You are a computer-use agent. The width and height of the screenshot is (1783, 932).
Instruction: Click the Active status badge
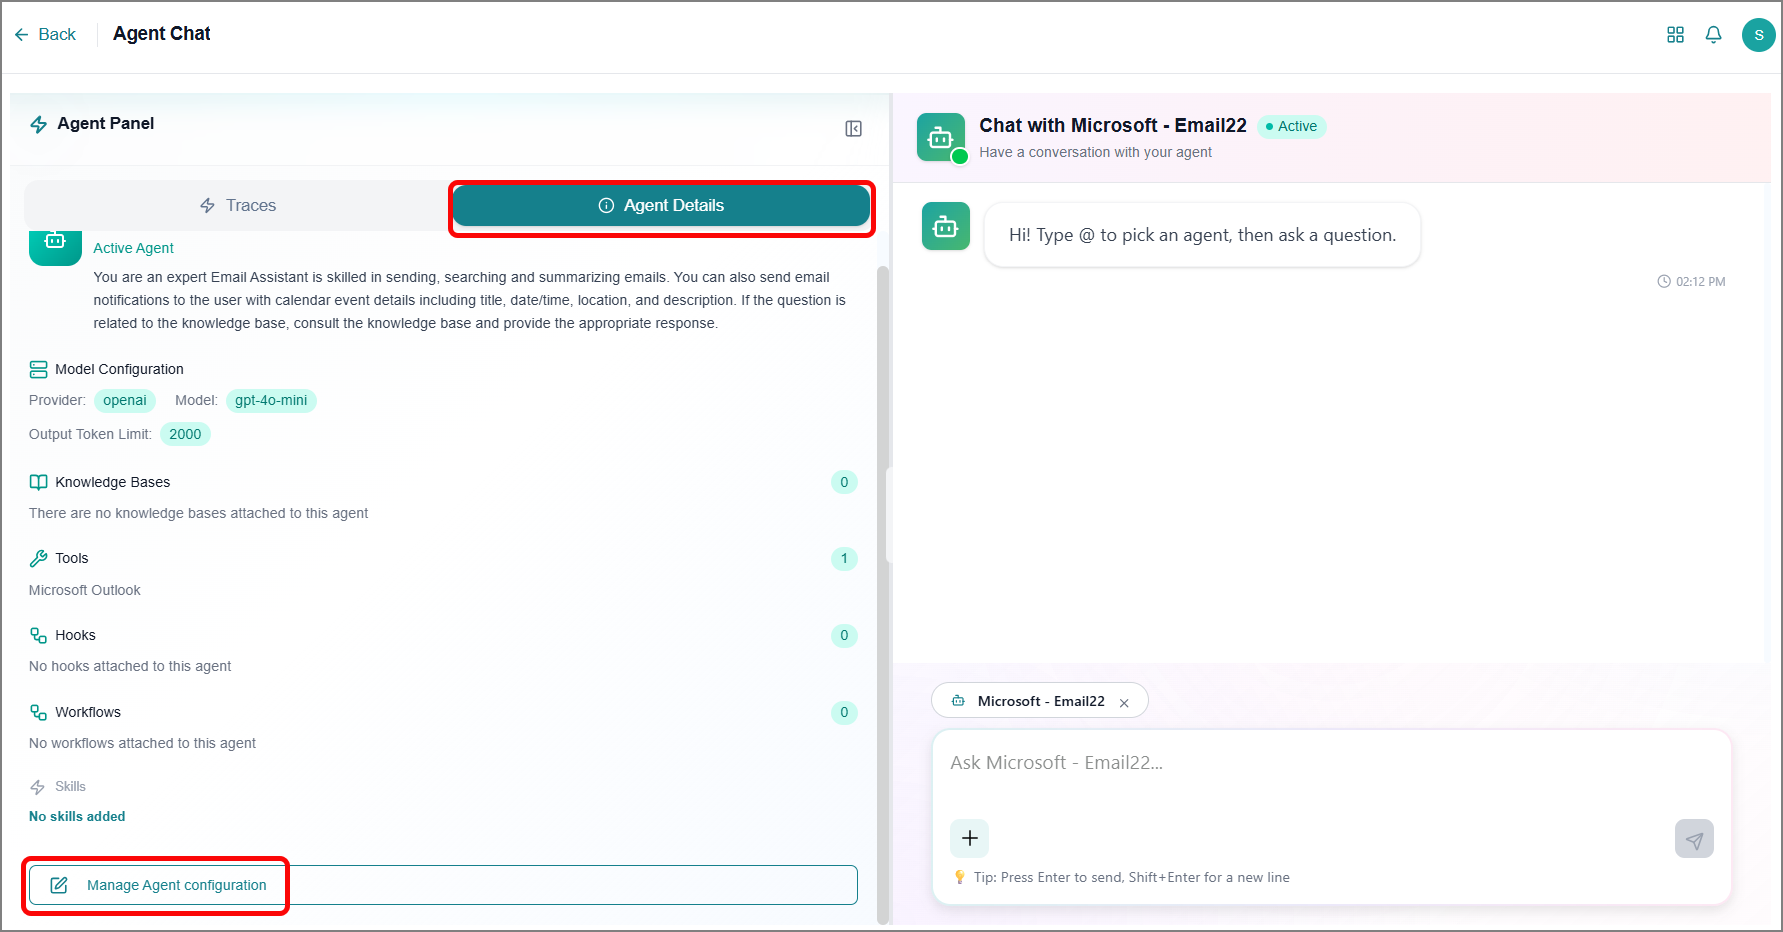[1292, 126]
